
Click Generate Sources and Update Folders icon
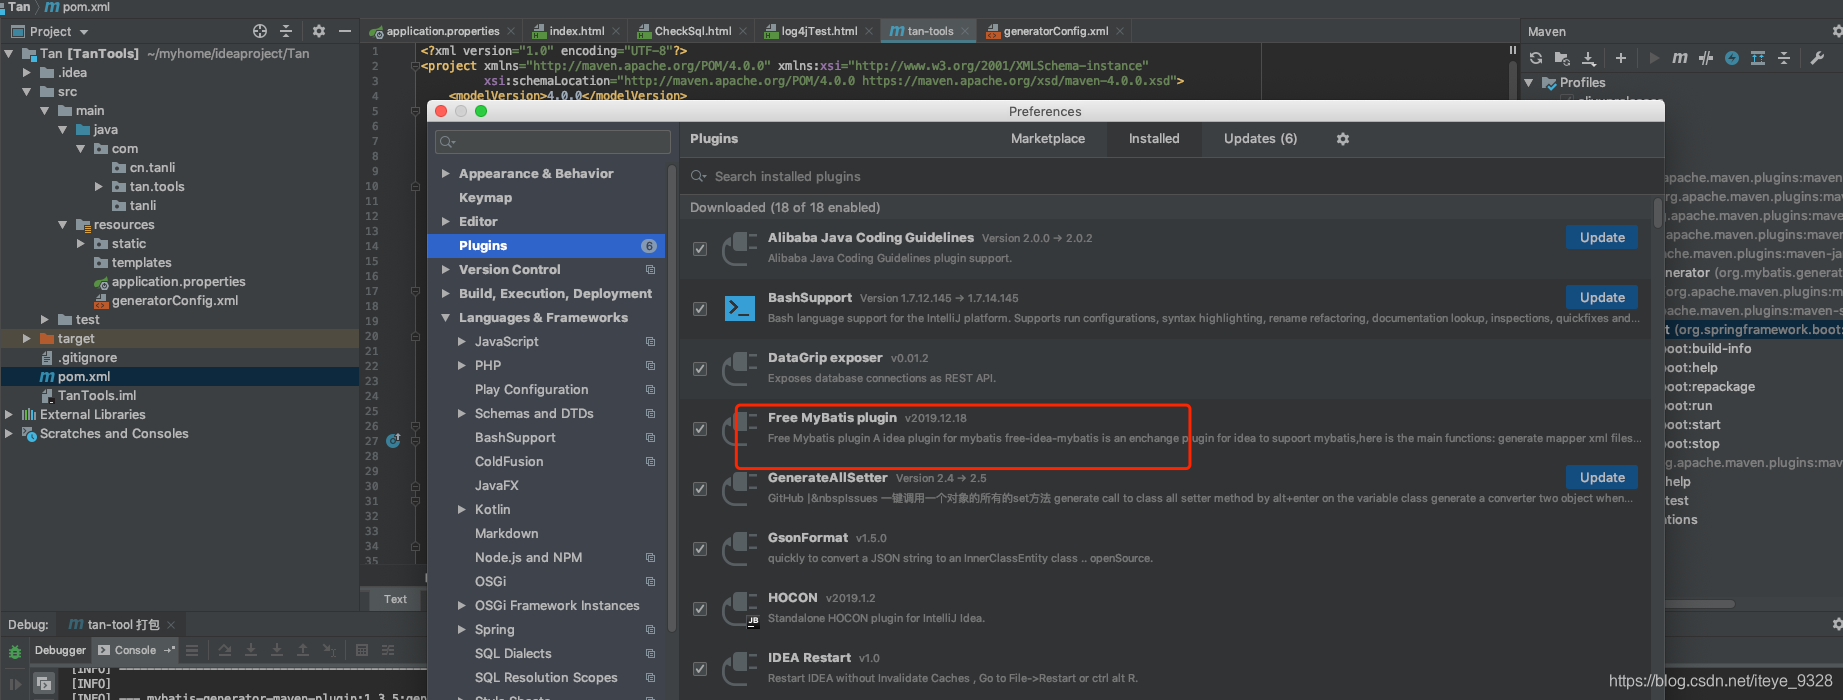tap(1562, 58)
